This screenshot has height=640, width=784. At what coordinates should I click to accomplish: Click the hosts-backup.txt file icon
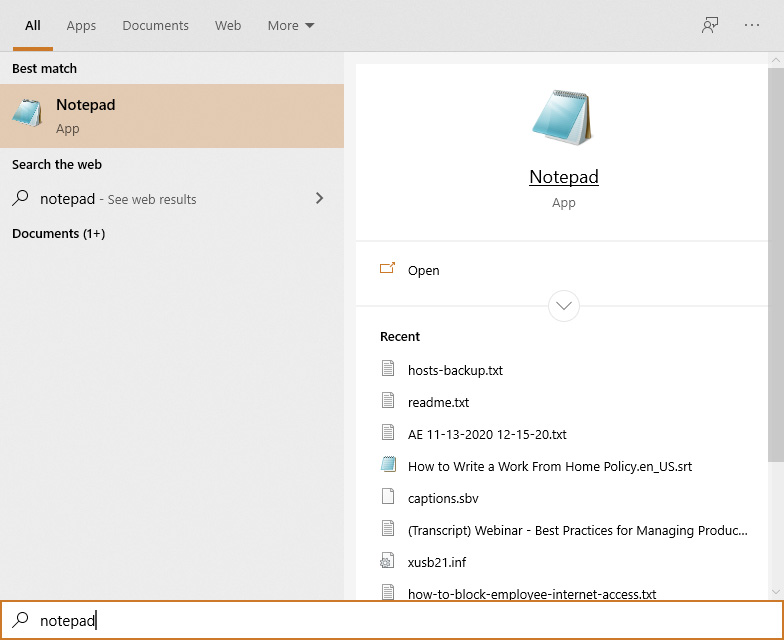pos(388,368)
